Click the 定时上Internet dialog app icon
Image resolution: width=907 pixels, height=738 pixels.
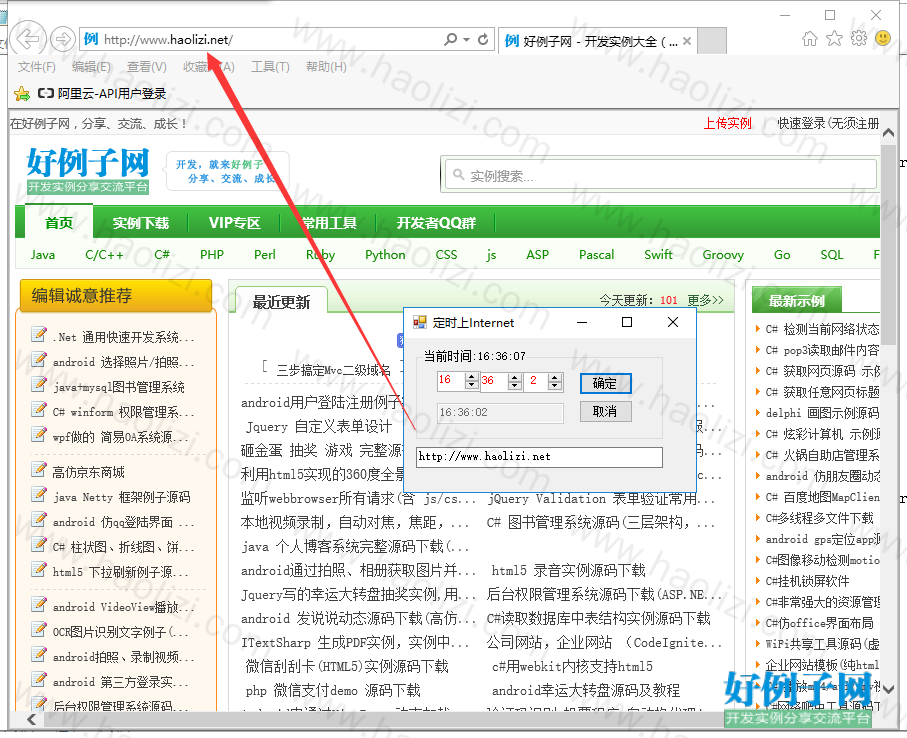pyautogui.click(x=420, y=322)
